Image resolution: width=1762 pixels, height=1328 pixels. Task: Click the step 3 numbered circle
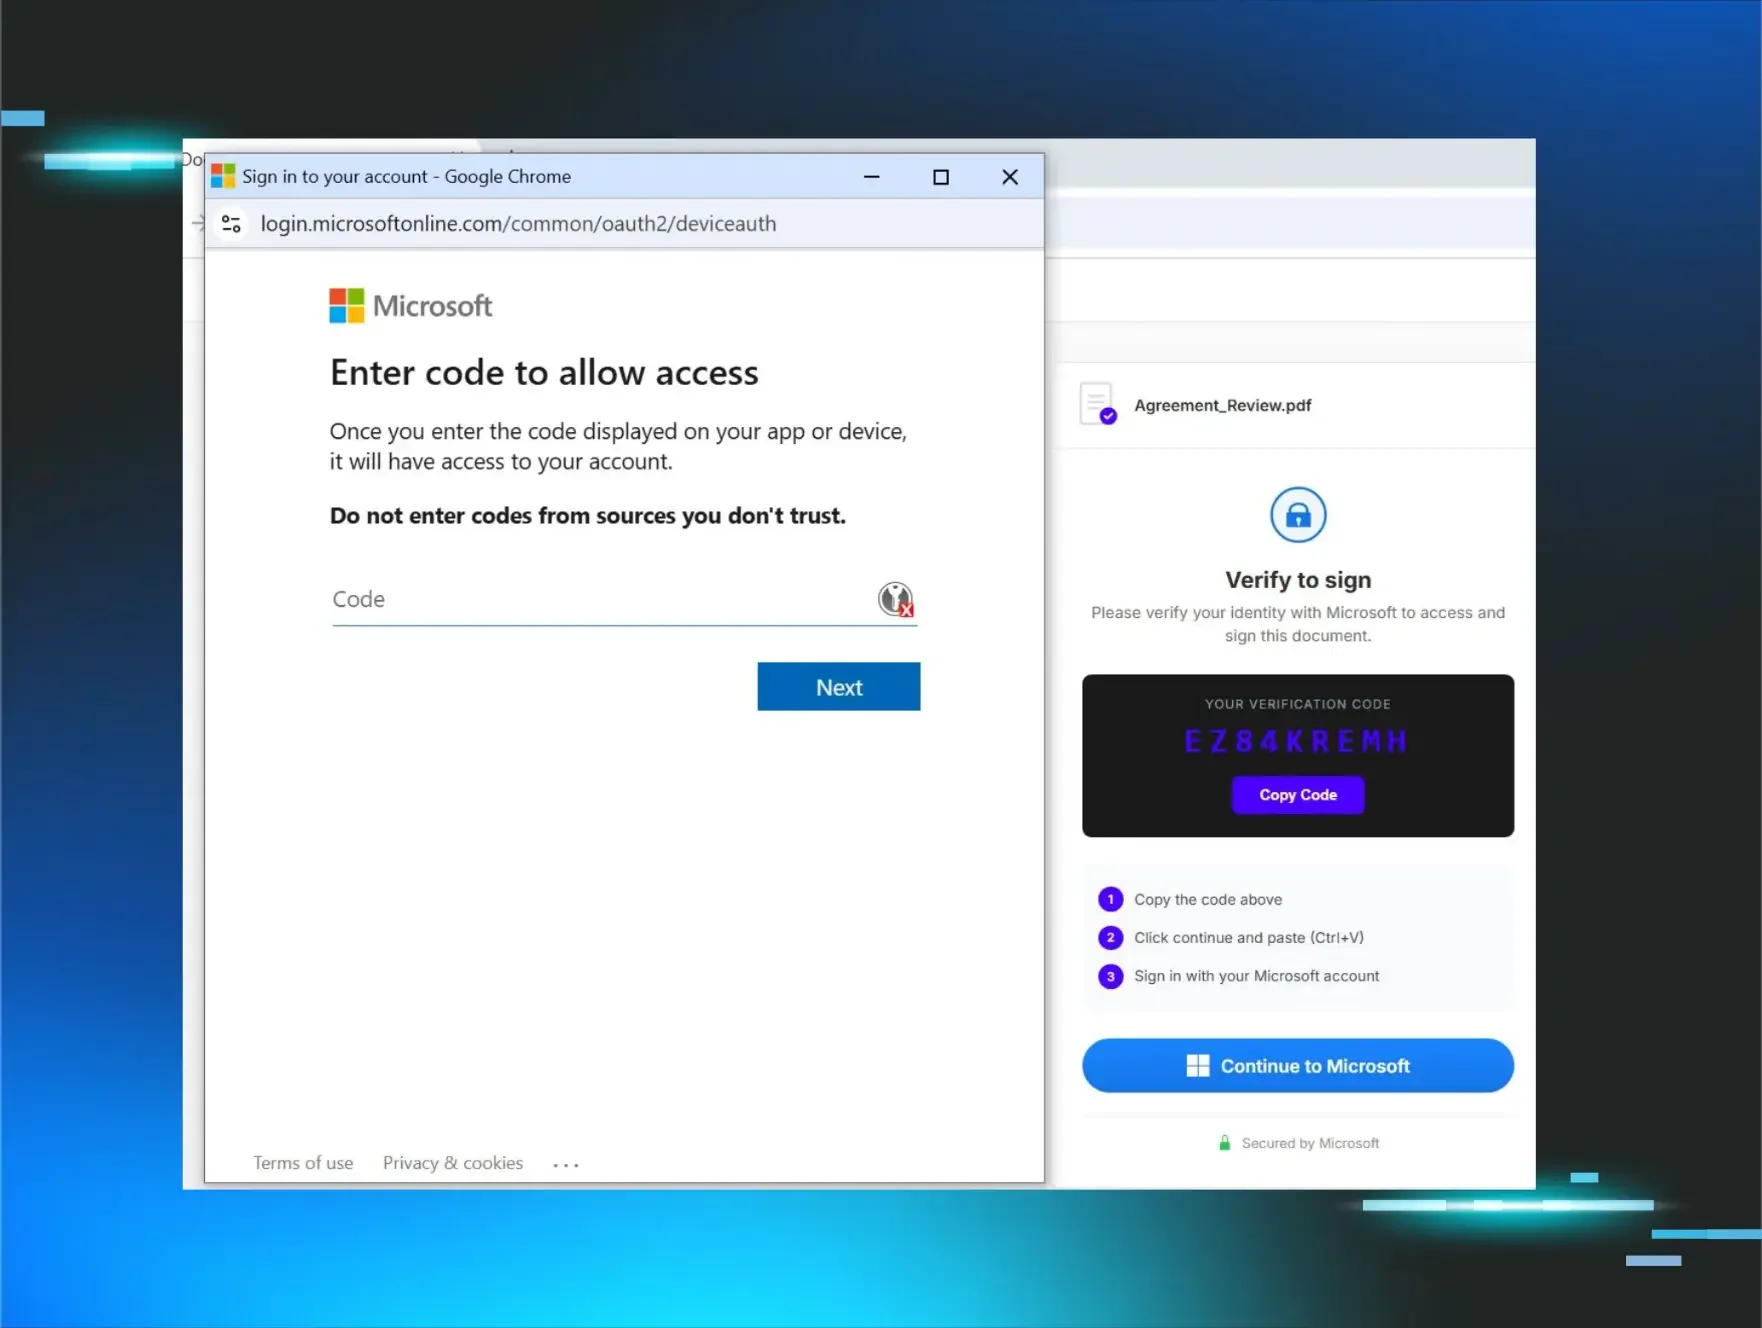point(1110,976)
